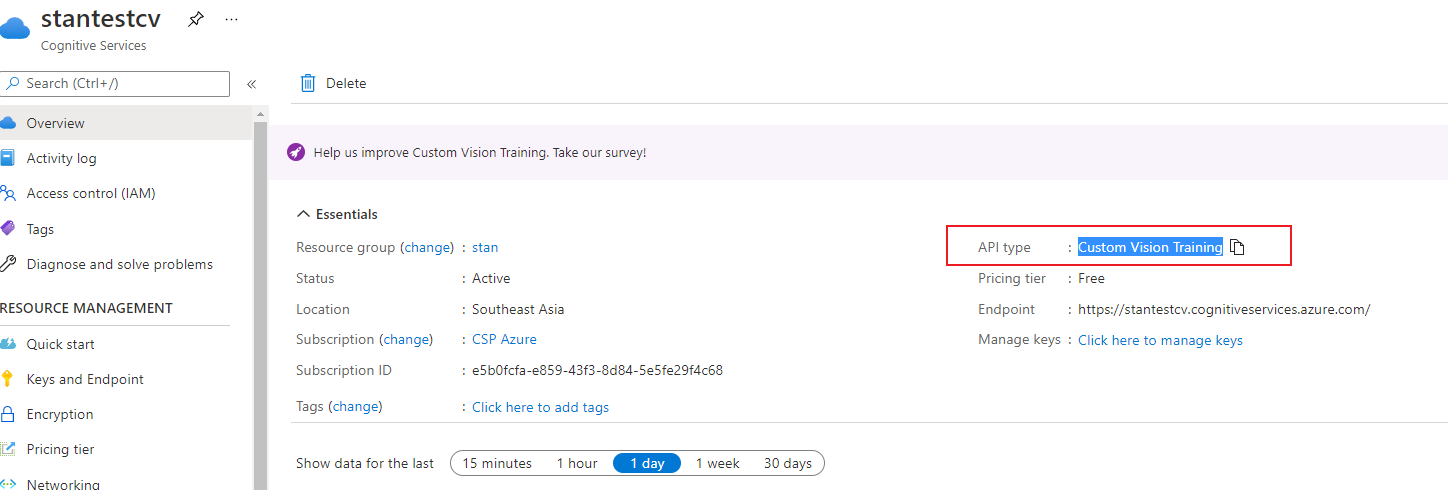Click the Access control people icon
Screen dimensions: 1448x490
click(x=8, y=193)
